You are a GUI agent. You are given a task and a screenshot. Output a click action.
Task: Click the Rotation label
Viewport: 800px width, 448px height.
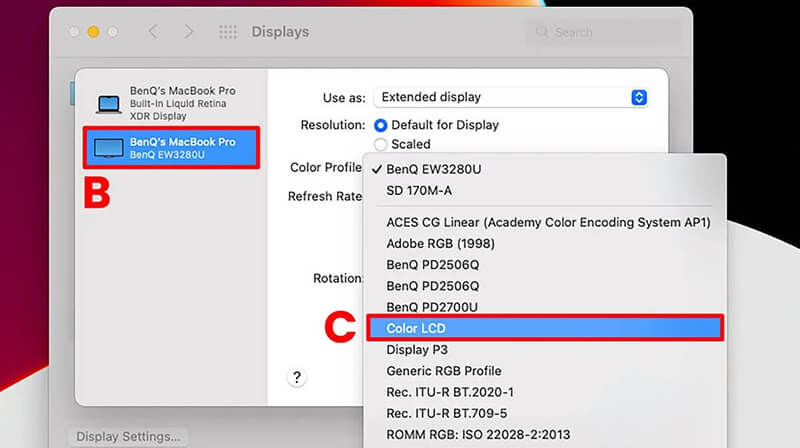338,279
